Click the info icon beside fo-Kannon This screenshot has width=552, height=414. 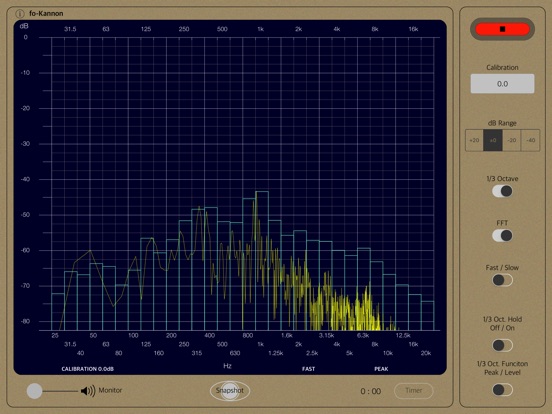(x=20, y=14)
